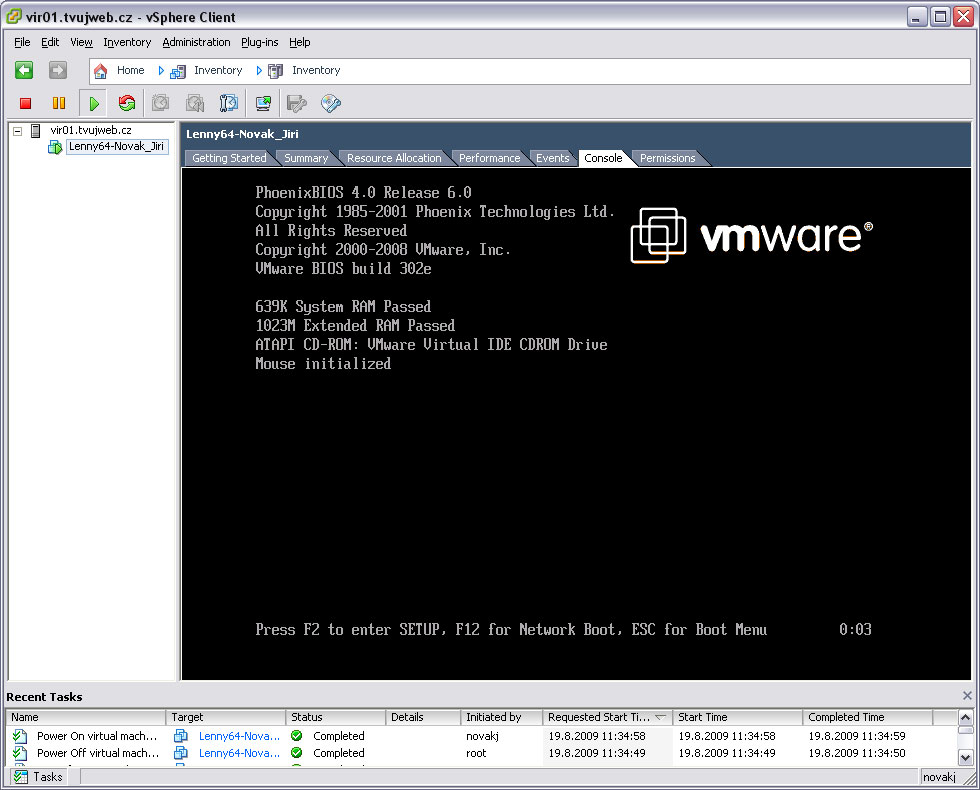Switch to the Performance tab
The width and height of the screenshot is (980, 790).
tap(489, 158)
